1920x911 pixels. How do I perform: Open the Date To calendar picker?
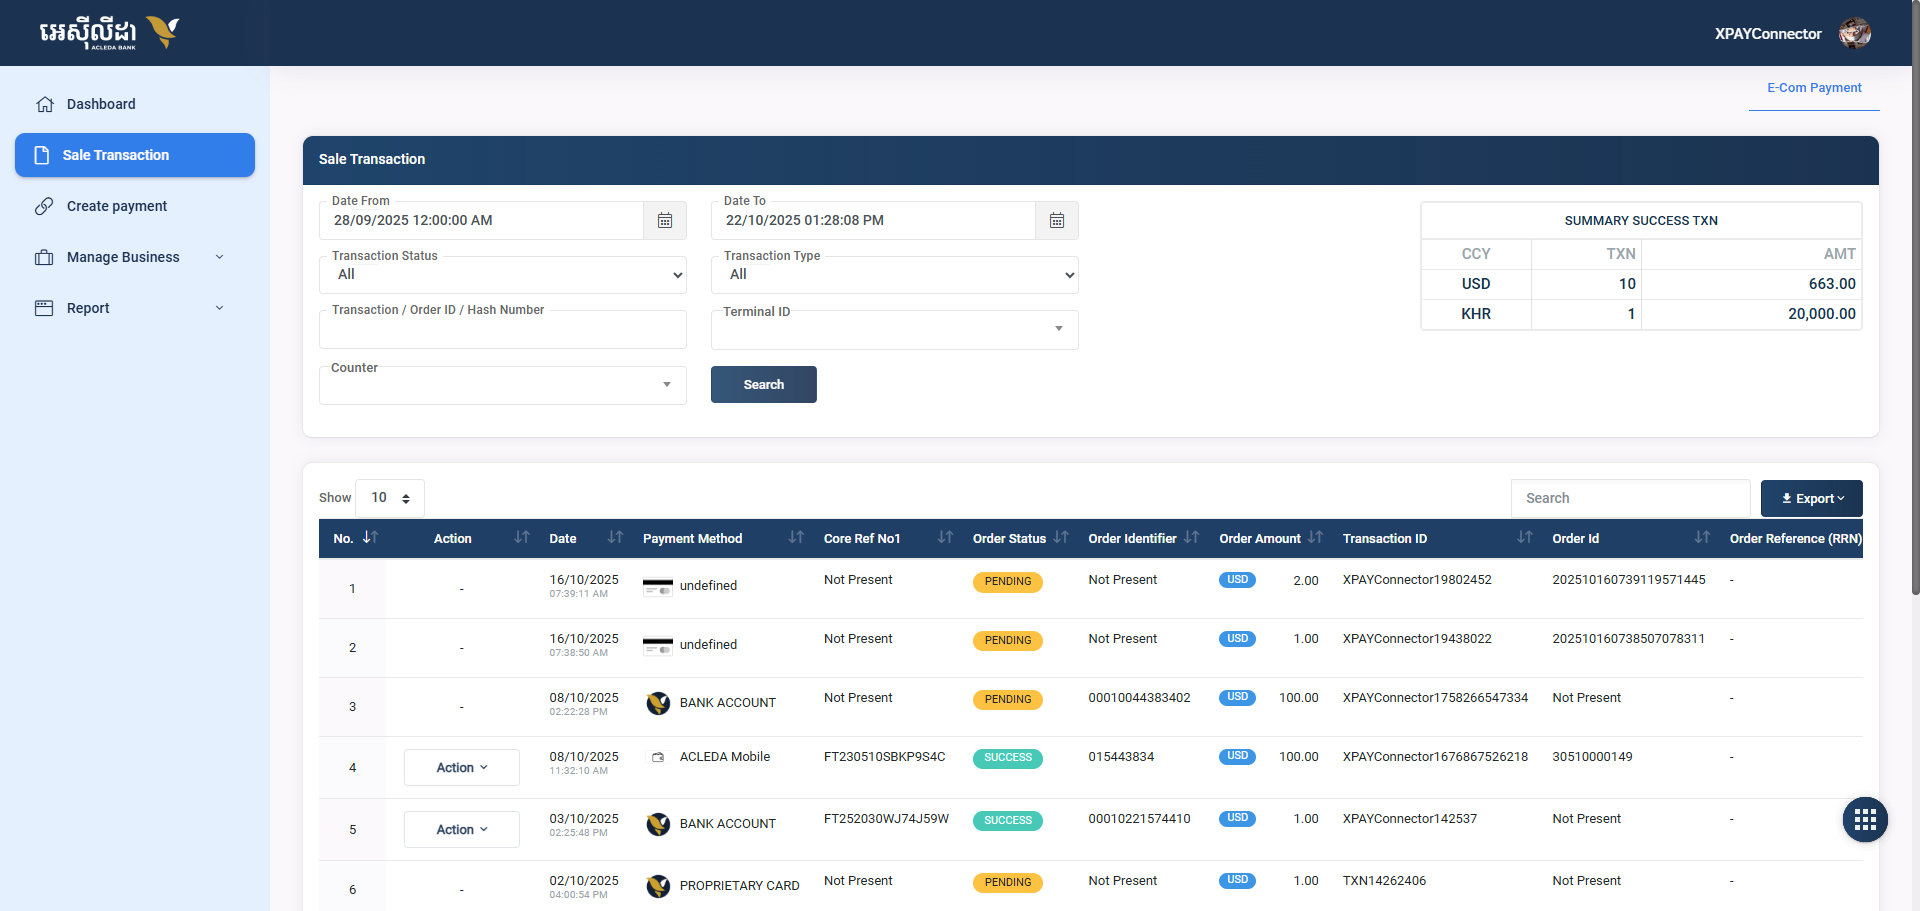[1056, 221]
